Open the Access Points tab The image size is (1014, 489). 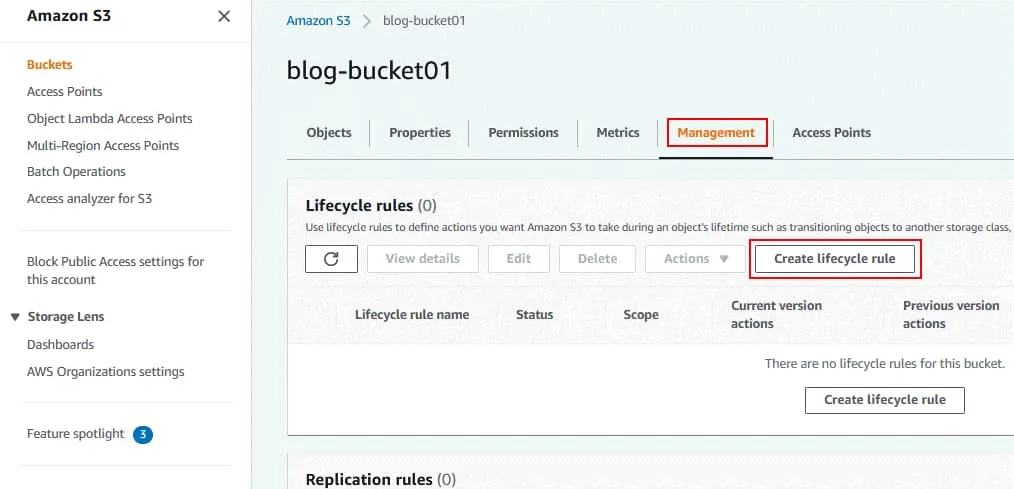(x=831, y=132)
